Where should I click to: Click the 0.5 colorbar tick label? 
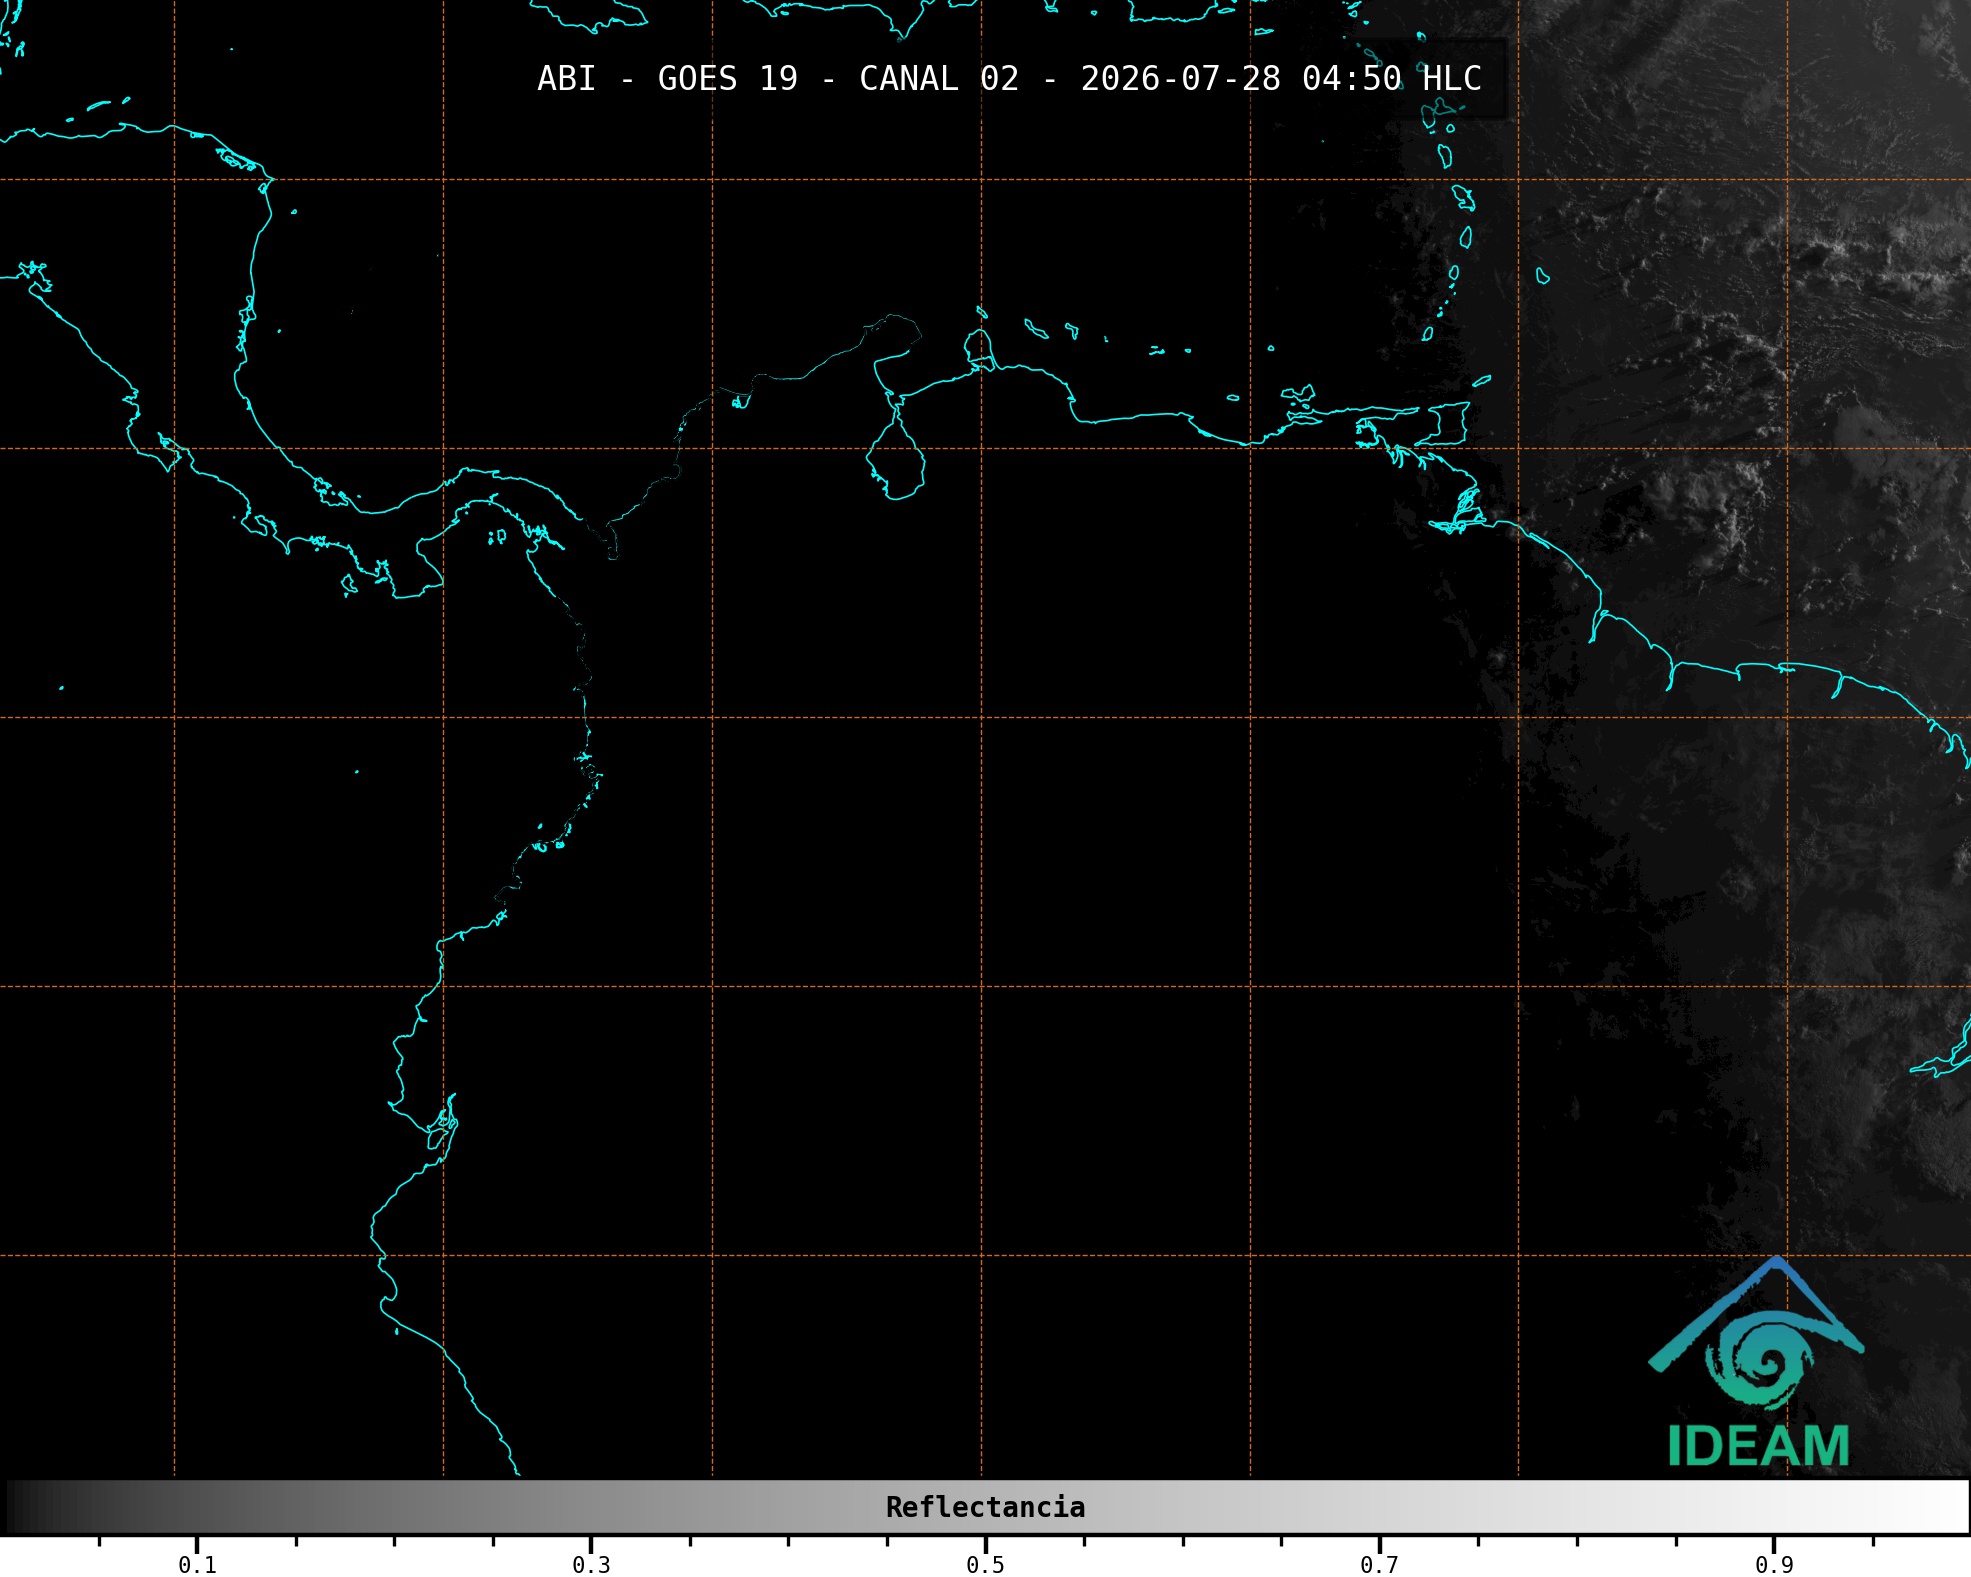point(985,1565)
